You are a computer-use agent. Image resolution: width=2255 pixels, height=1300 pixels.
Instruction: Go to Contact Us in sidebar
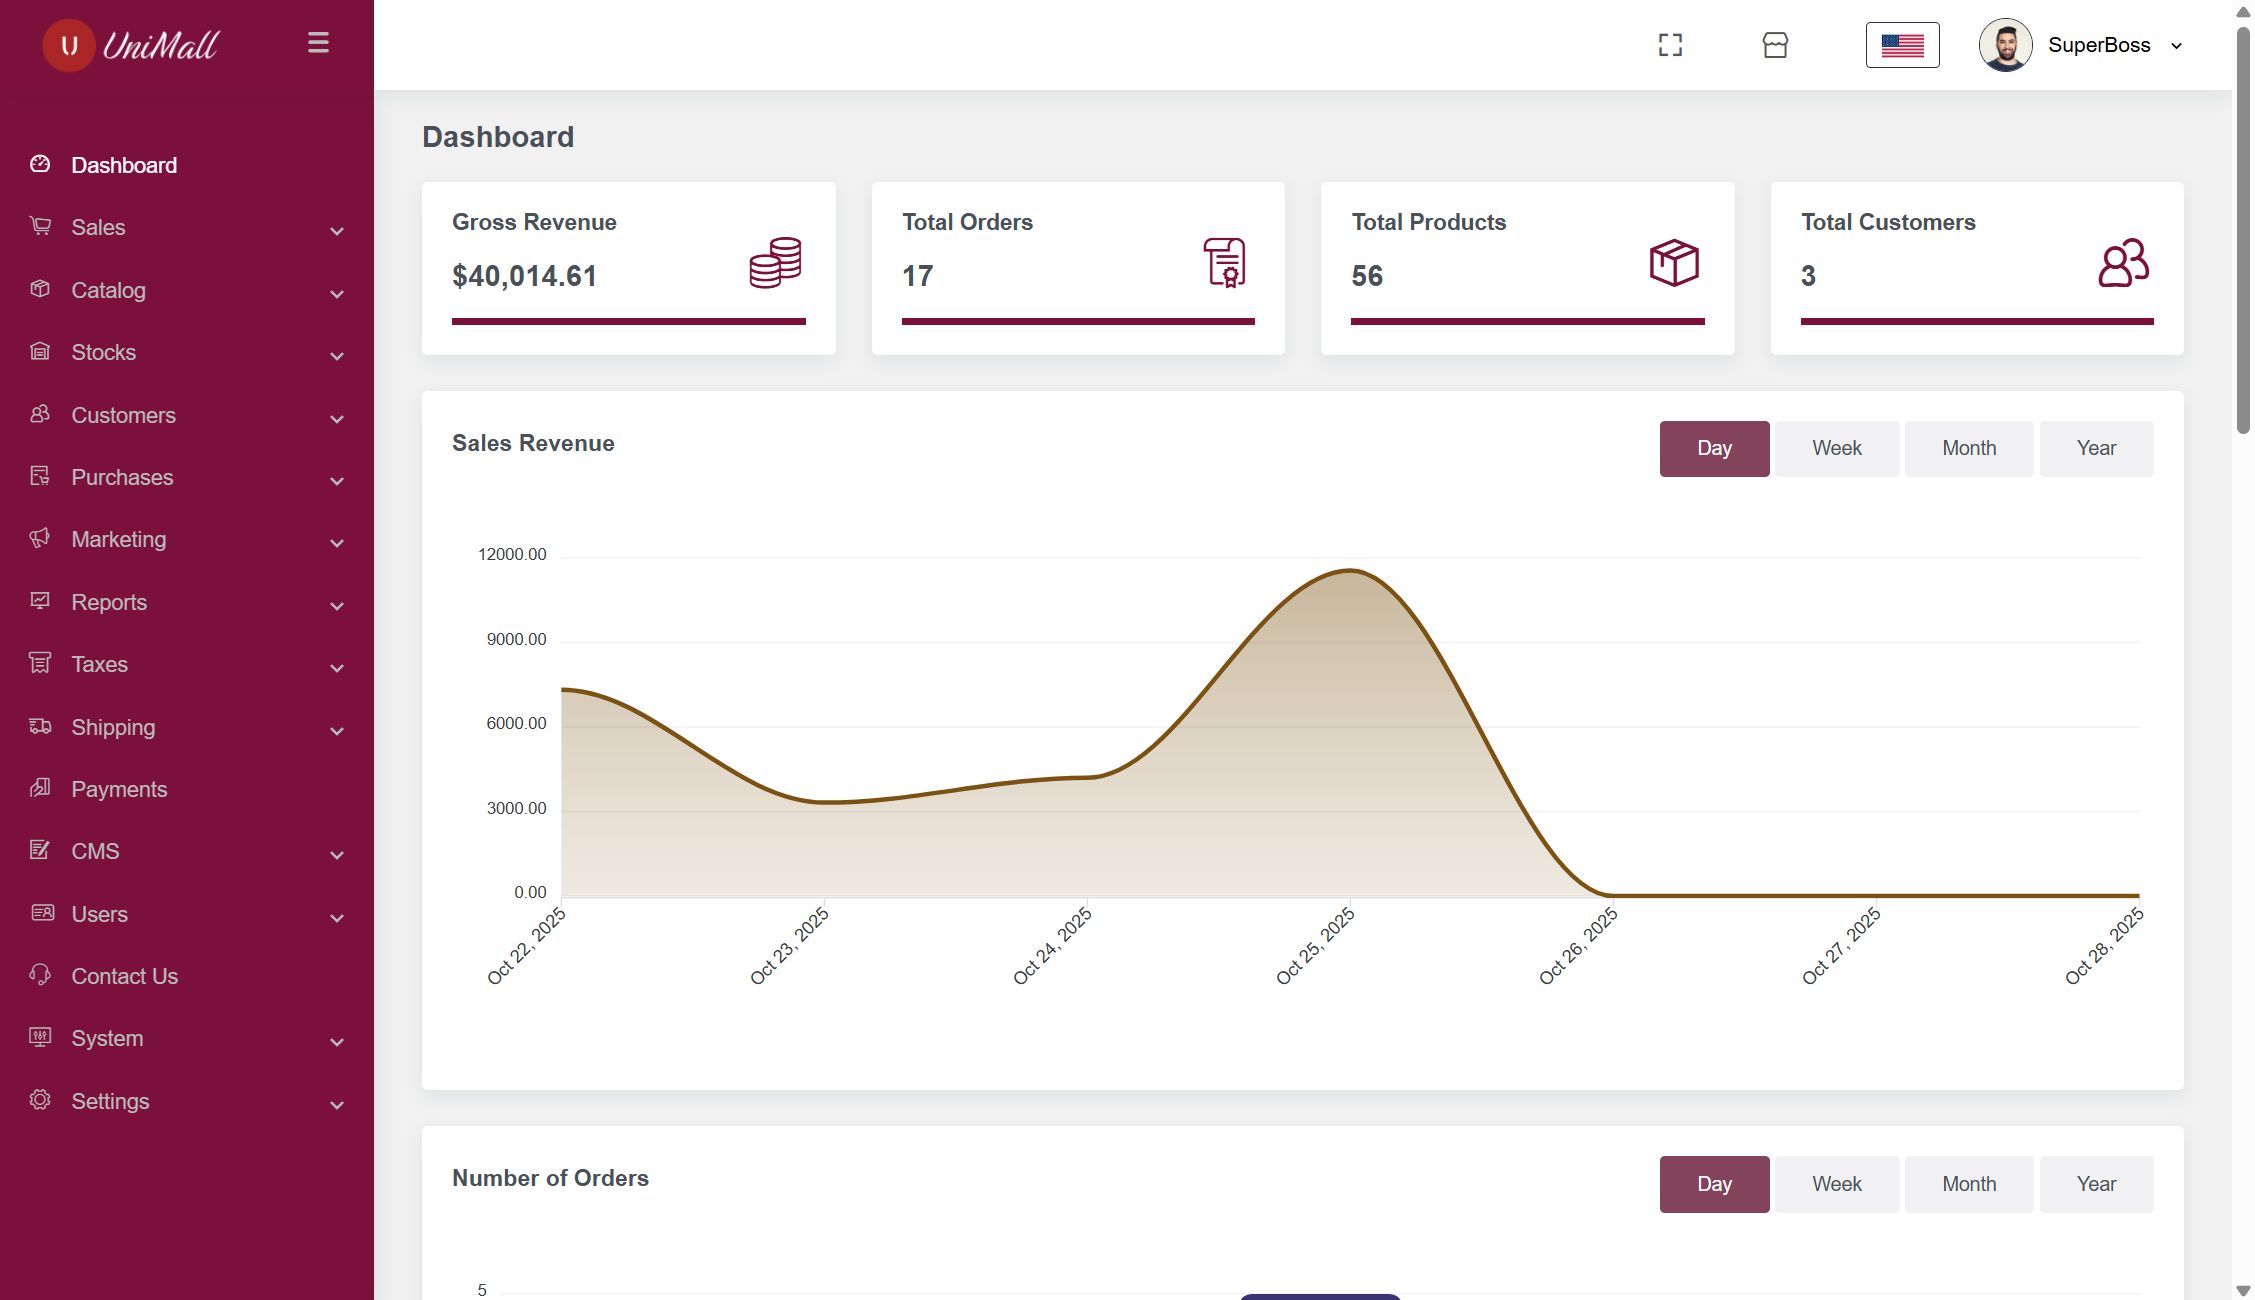(x=124, y=976)
